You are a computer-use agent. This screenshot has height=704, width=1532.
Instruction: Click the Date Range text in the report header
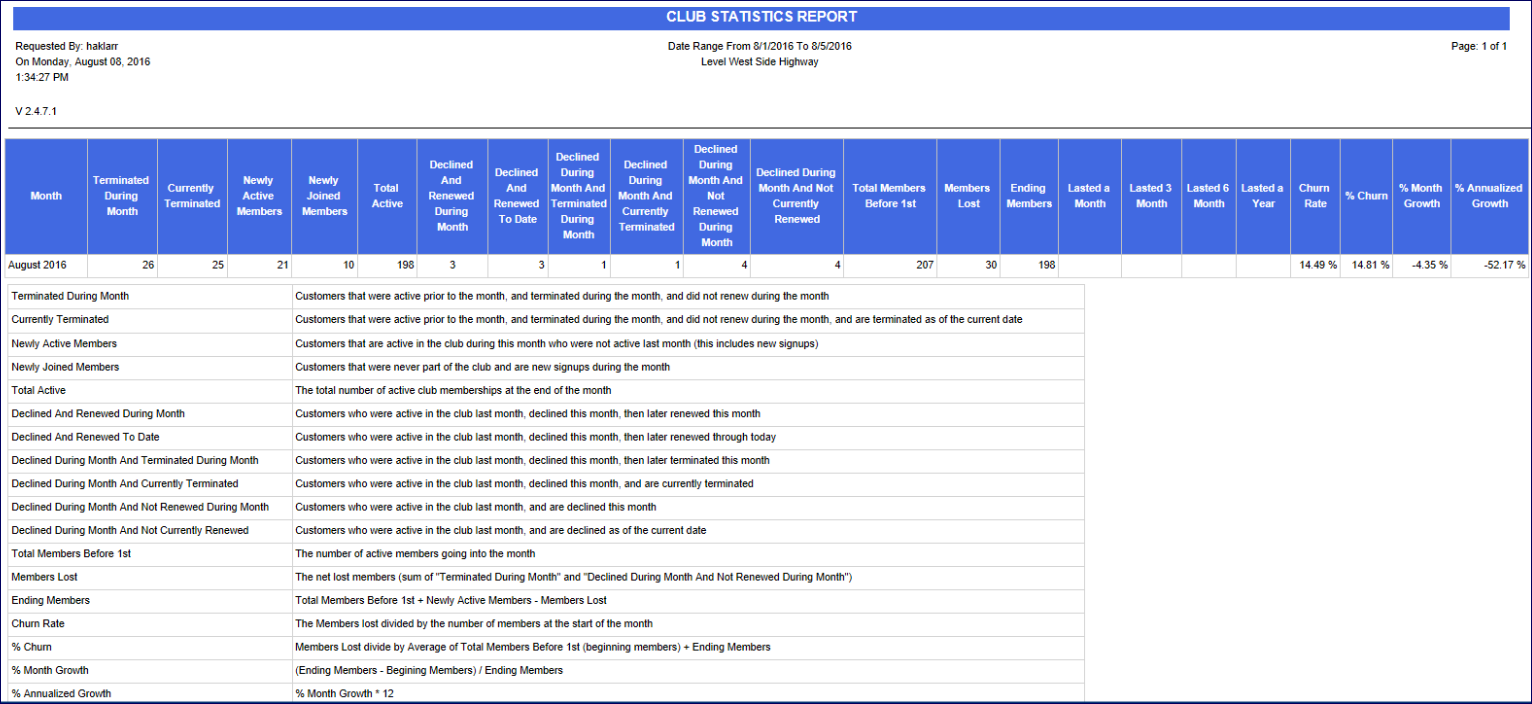point(759,46)
